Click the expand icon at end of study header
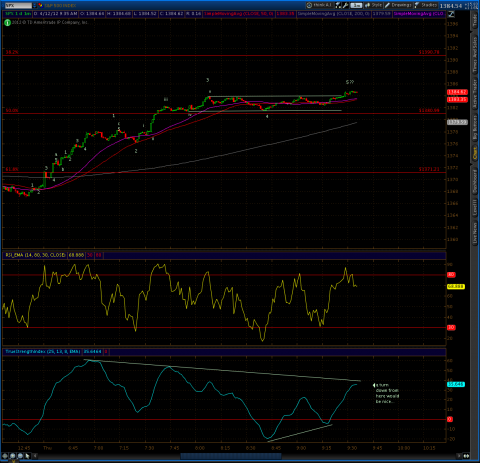 451,14
